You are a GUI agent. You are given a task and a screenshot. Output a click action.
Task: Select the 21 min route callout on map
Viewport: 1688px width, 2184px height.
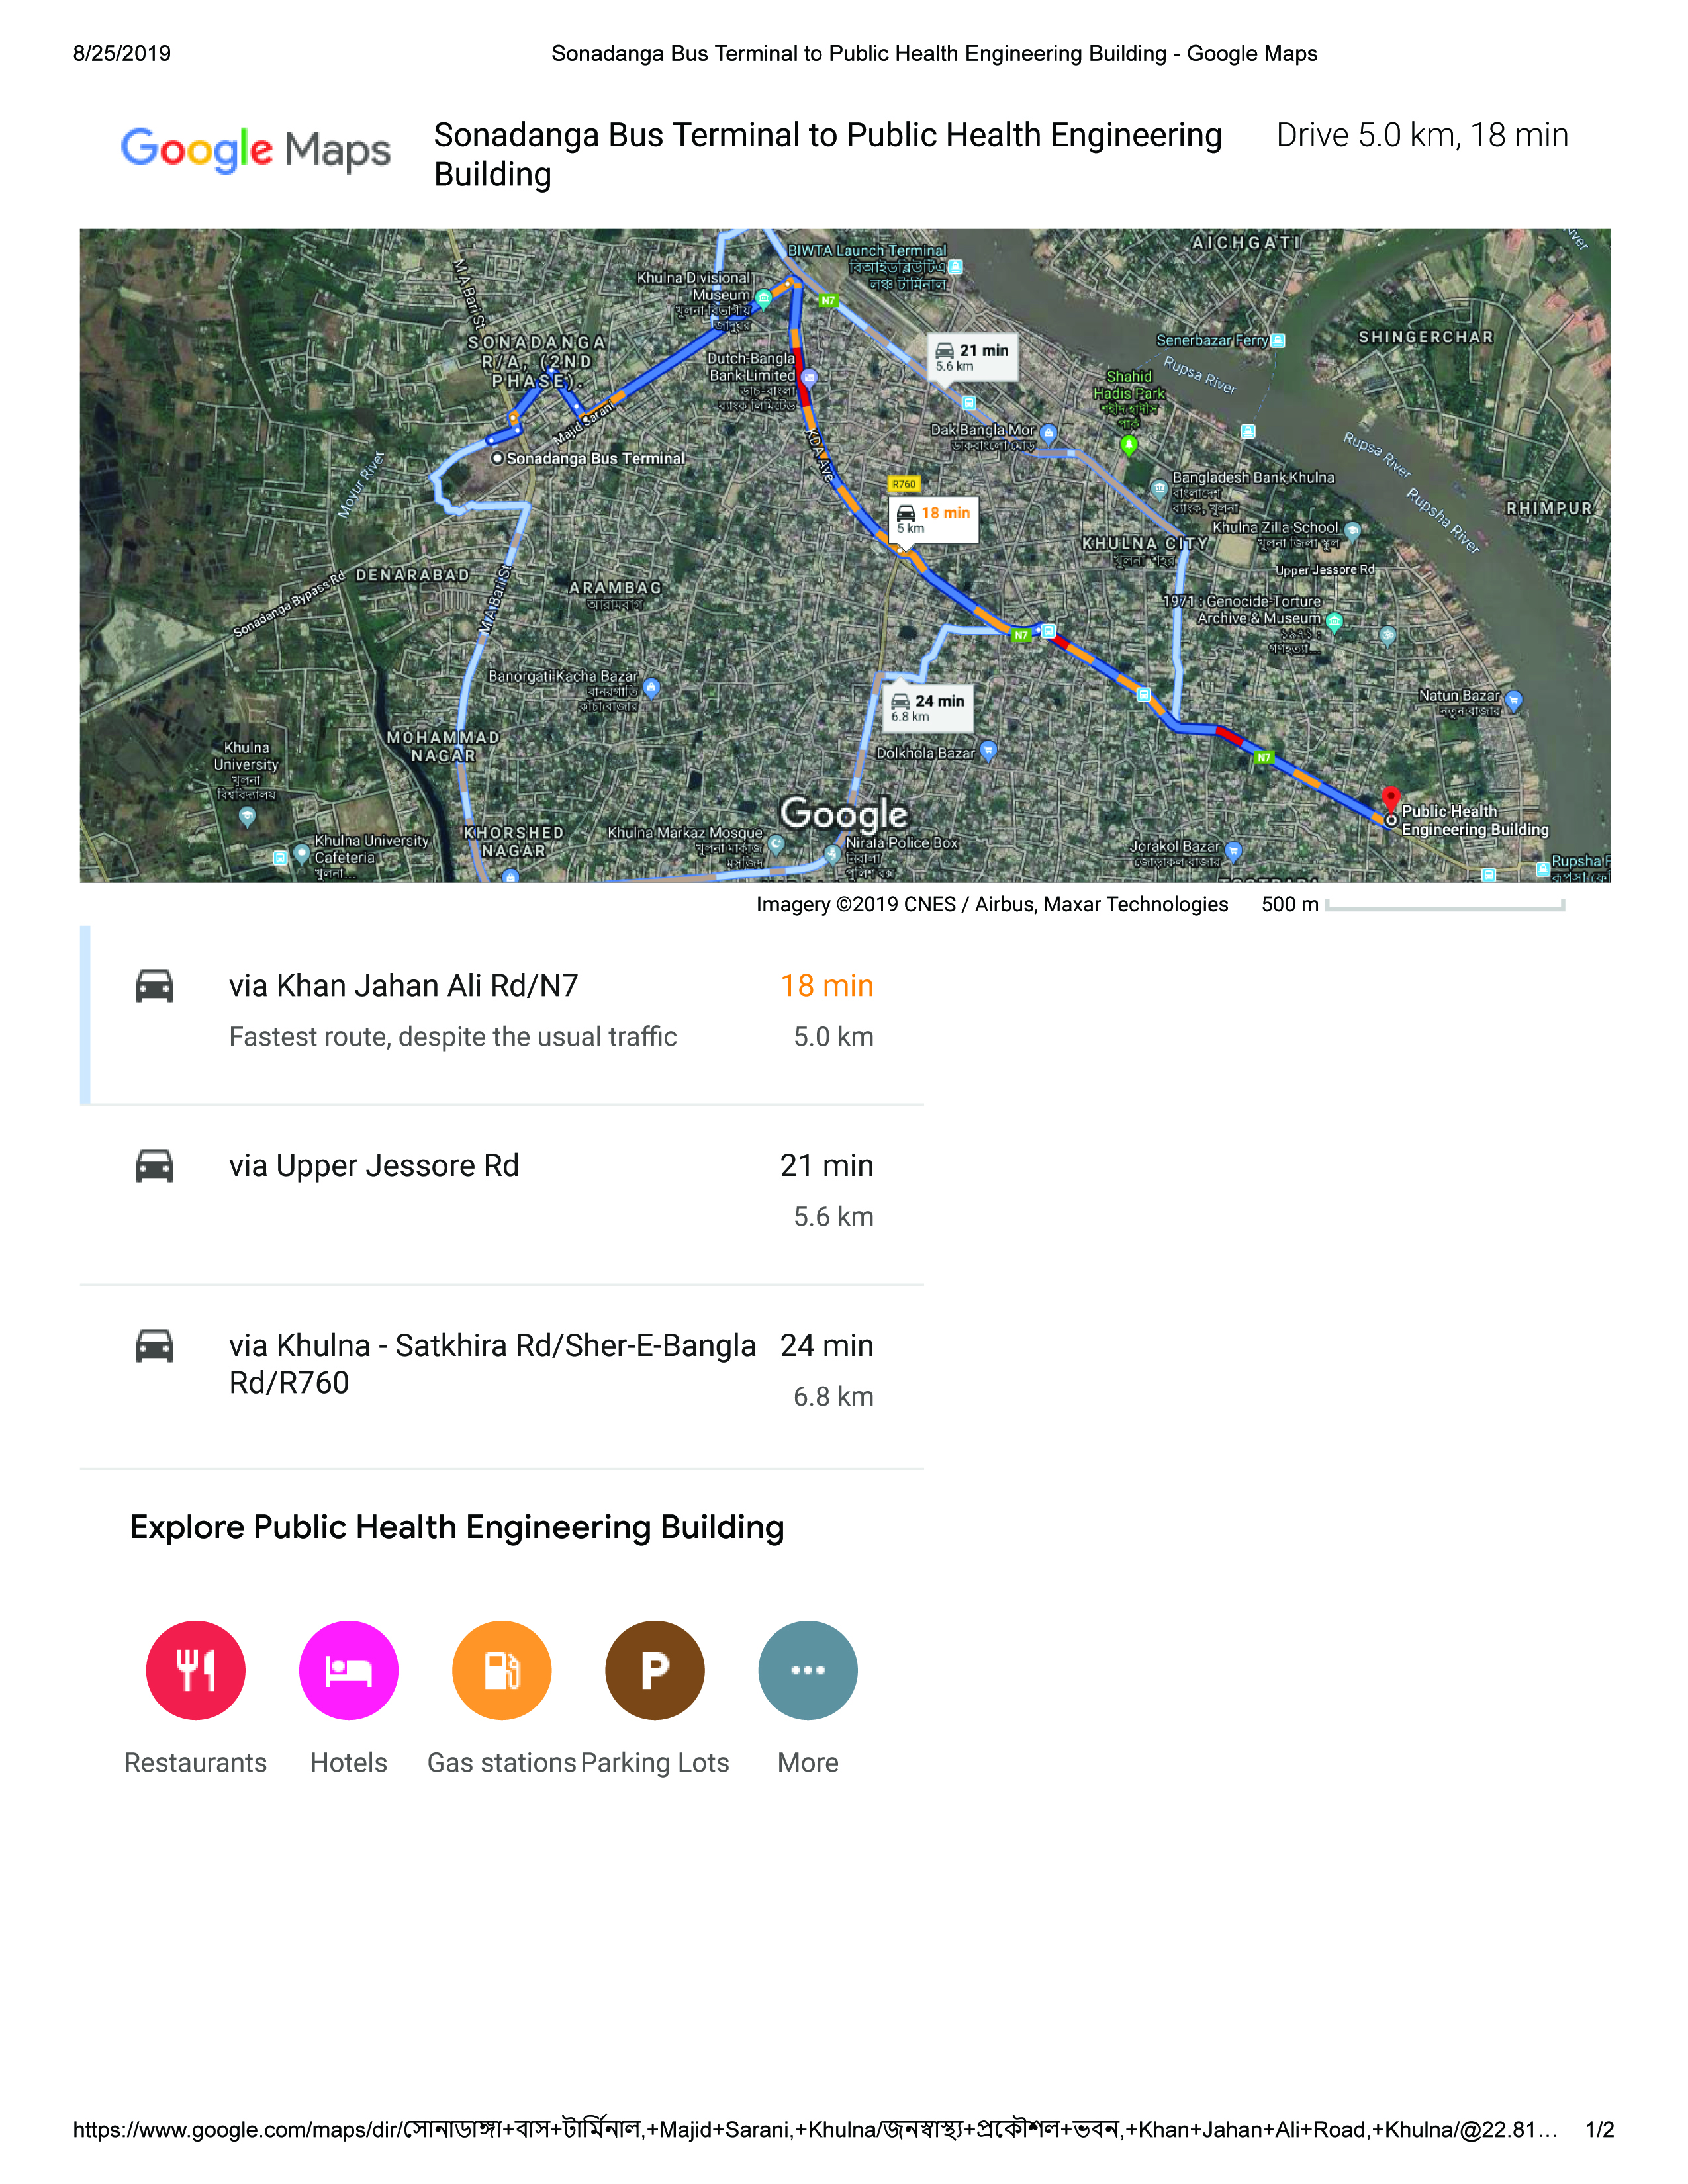[972, 357]
